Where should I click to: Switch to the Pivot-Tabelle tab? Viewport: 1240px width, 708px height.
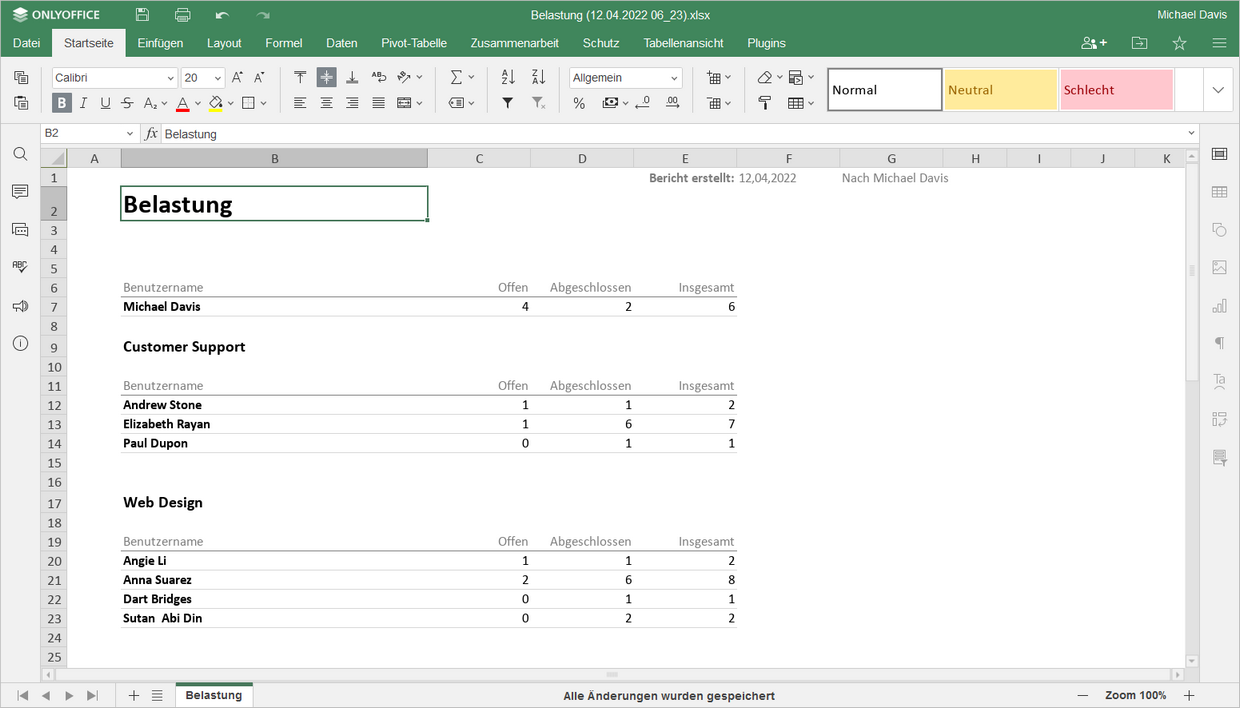point(414,43)
